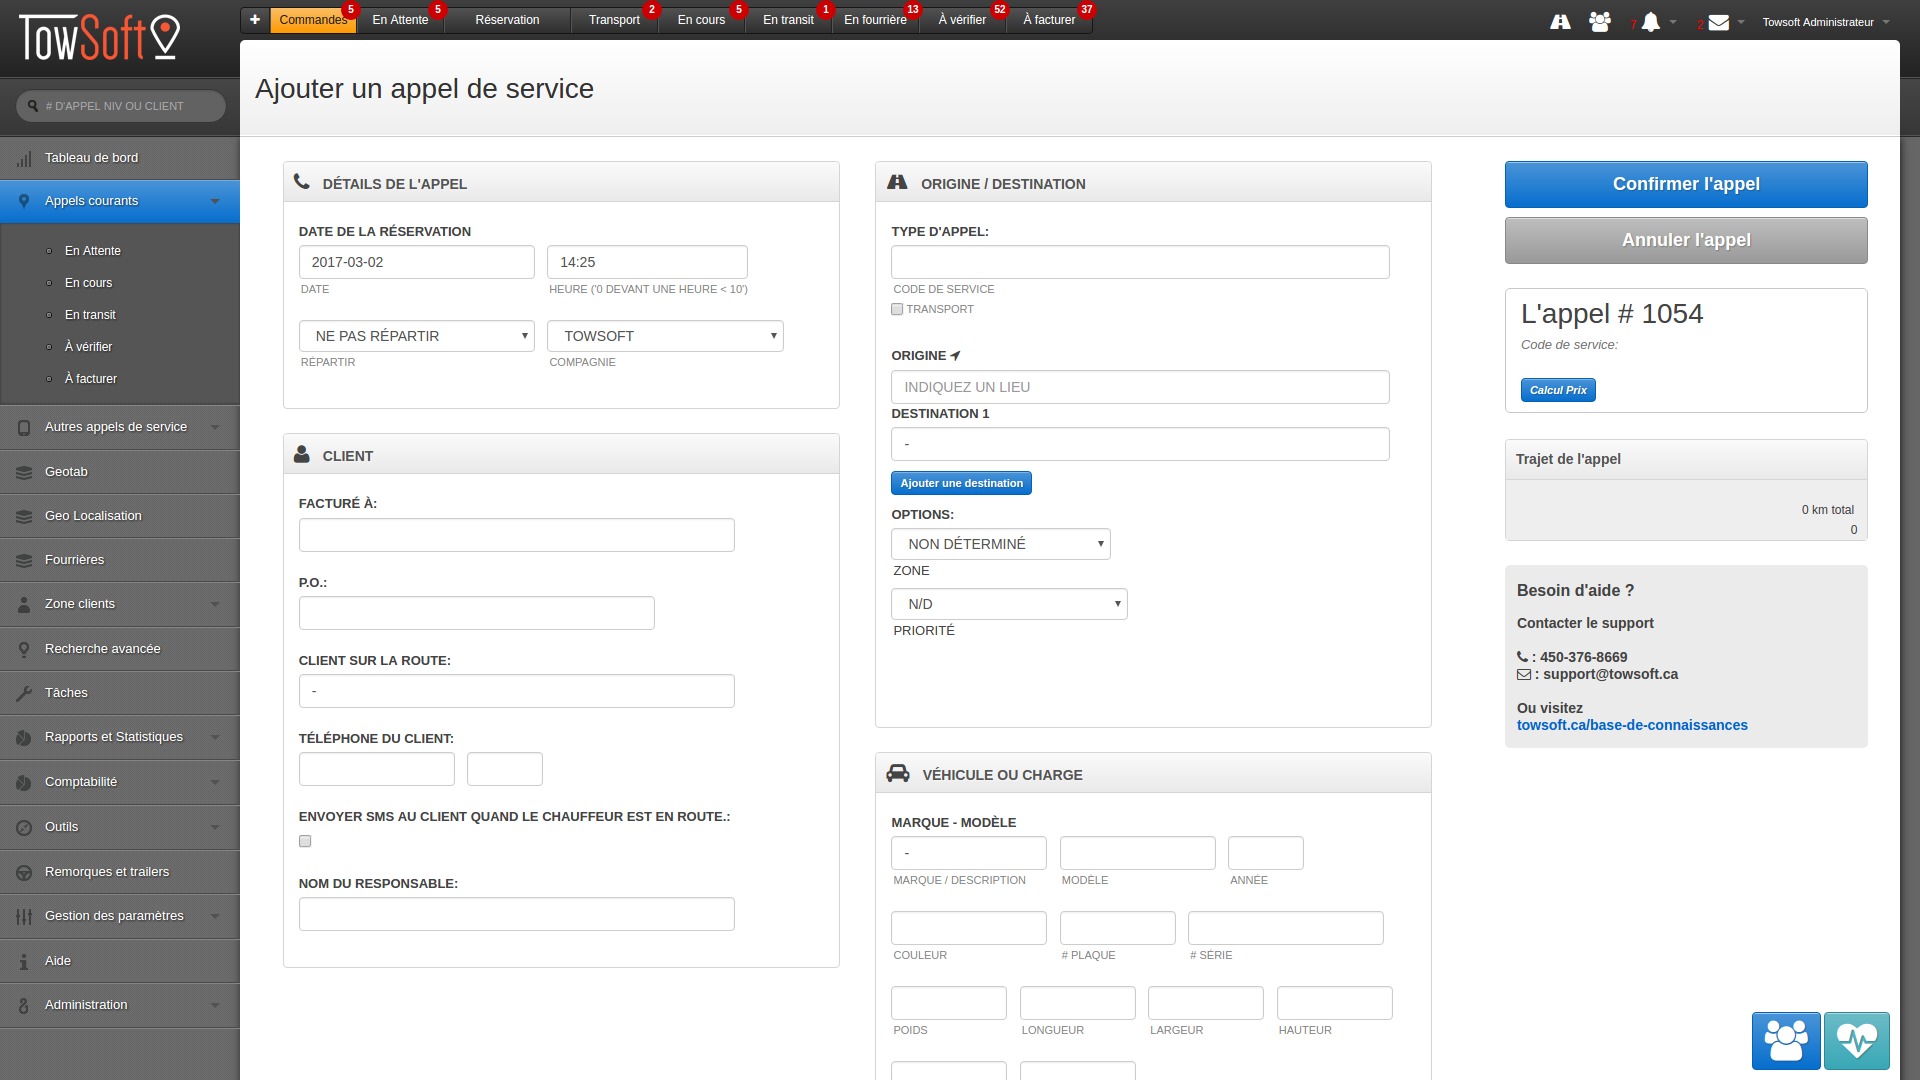Click the road icon in top bar
Image resolution: width=1920 pixels, height=1080 pixels.
click(1560, 21)
